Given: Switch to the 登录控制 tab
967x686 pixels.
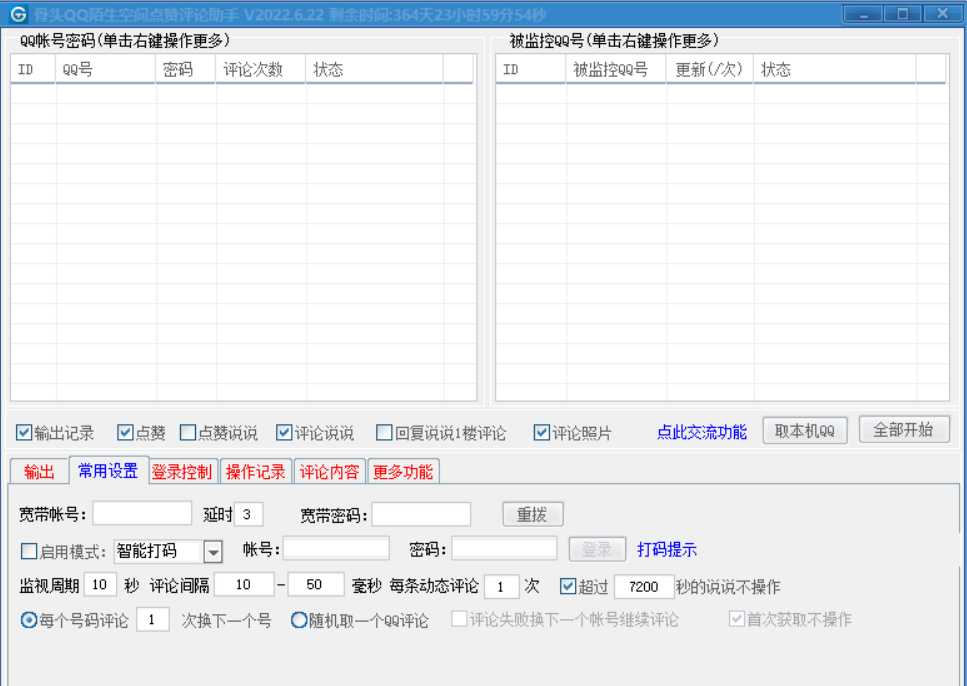Looking at the screenshot, I should [x=181, y=472].
